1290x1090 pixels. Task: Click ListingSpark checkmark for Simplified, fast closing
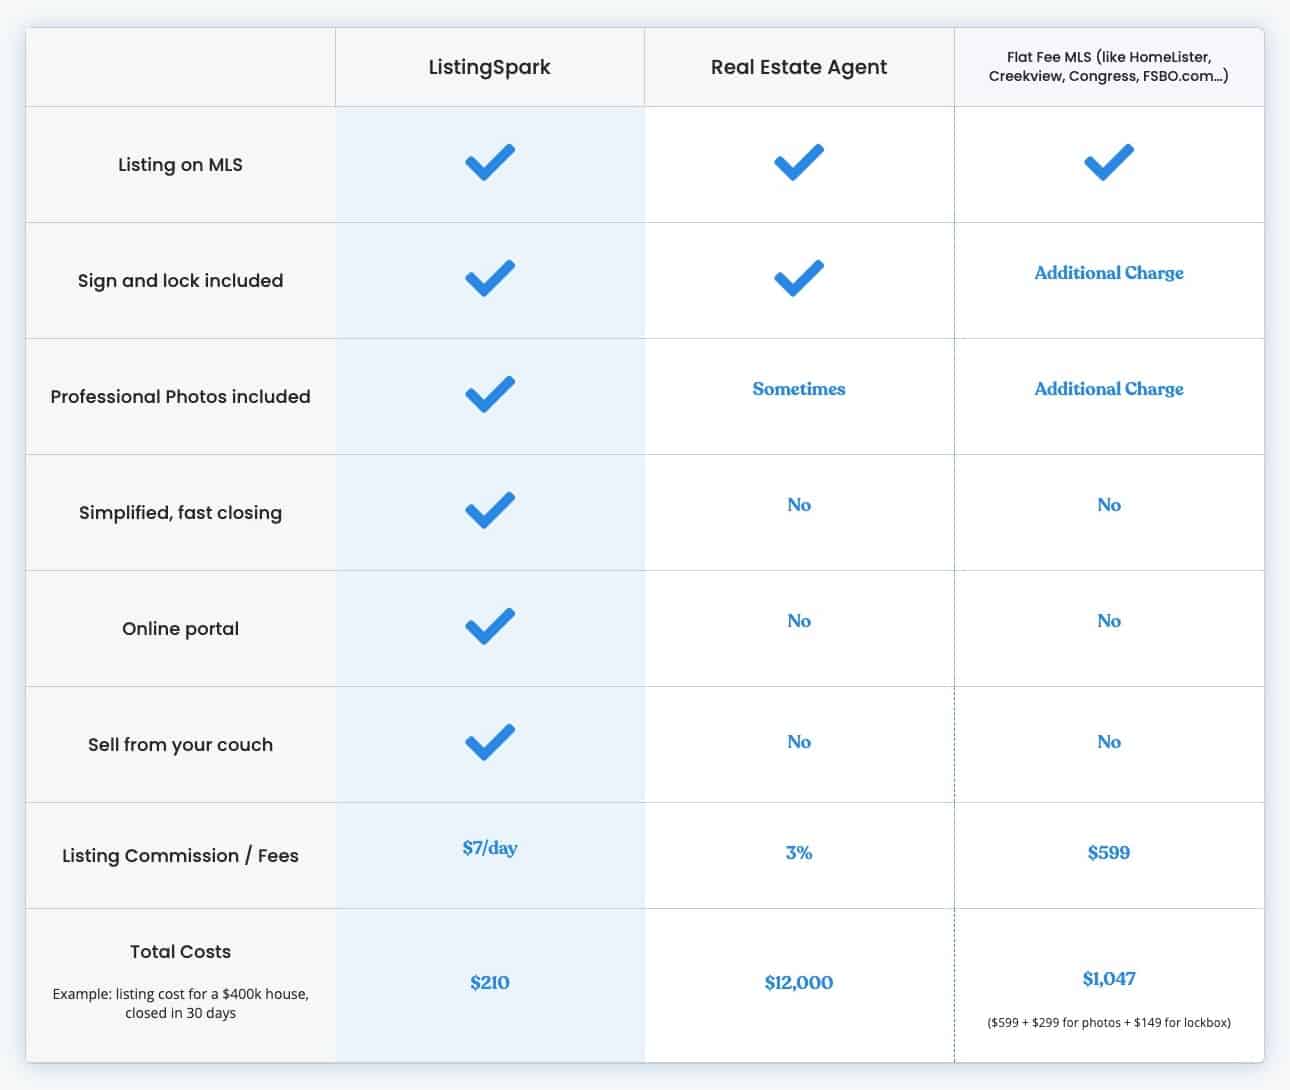[490, 510]
